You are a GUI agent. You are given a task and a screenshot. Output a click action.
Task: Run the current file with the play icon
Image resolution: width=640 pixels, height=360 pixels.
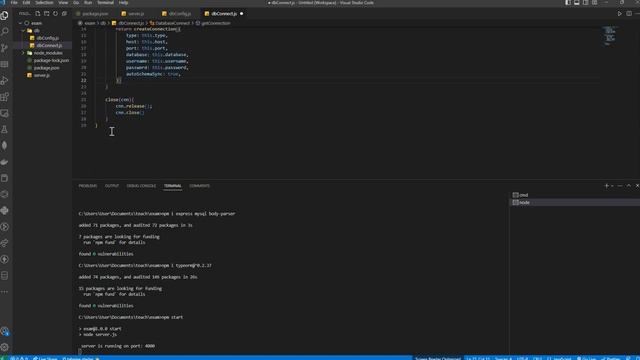620,13
